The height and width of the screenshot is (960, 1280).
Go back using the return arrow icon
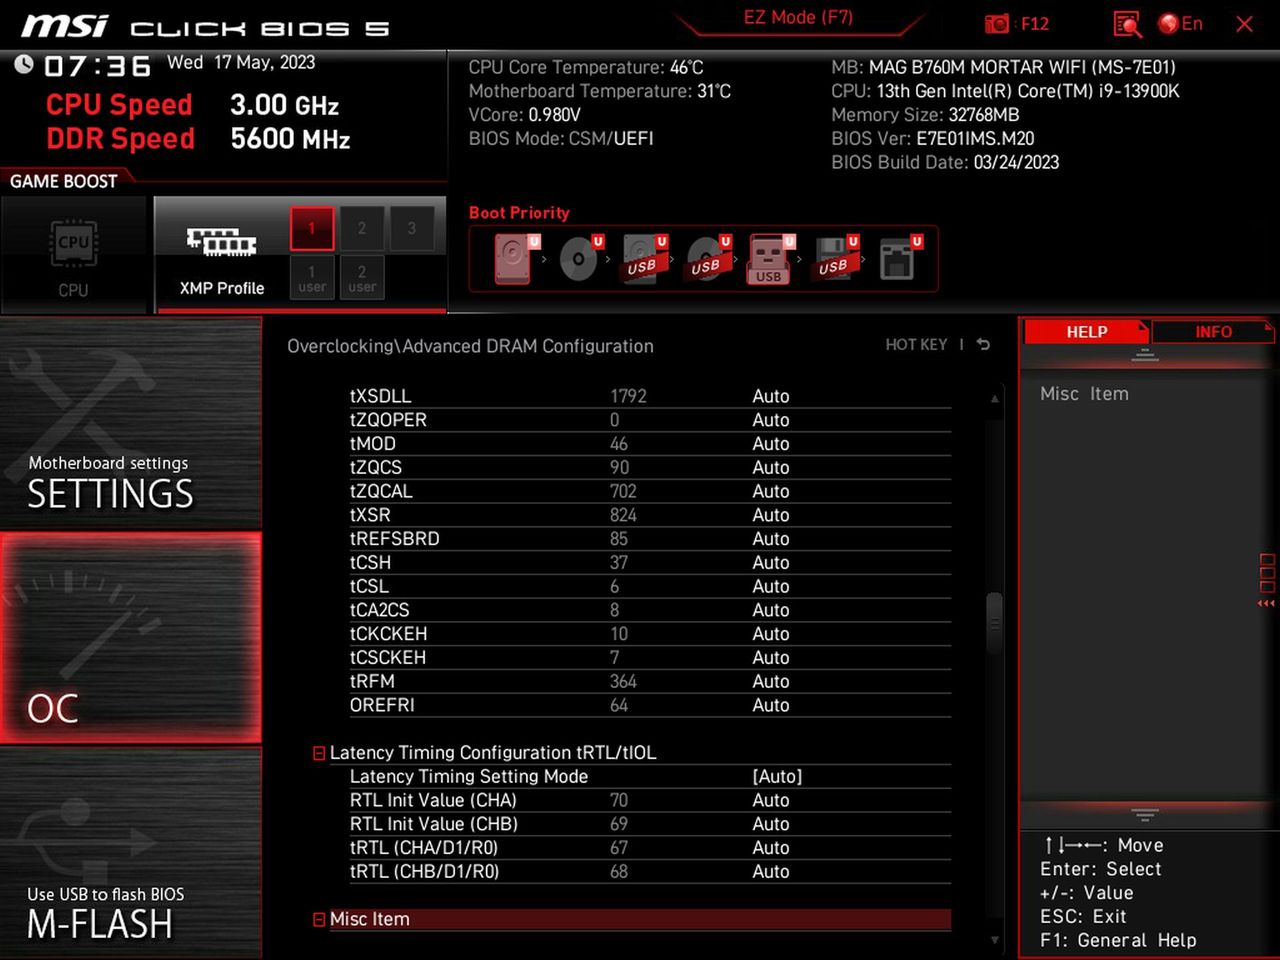983,344
